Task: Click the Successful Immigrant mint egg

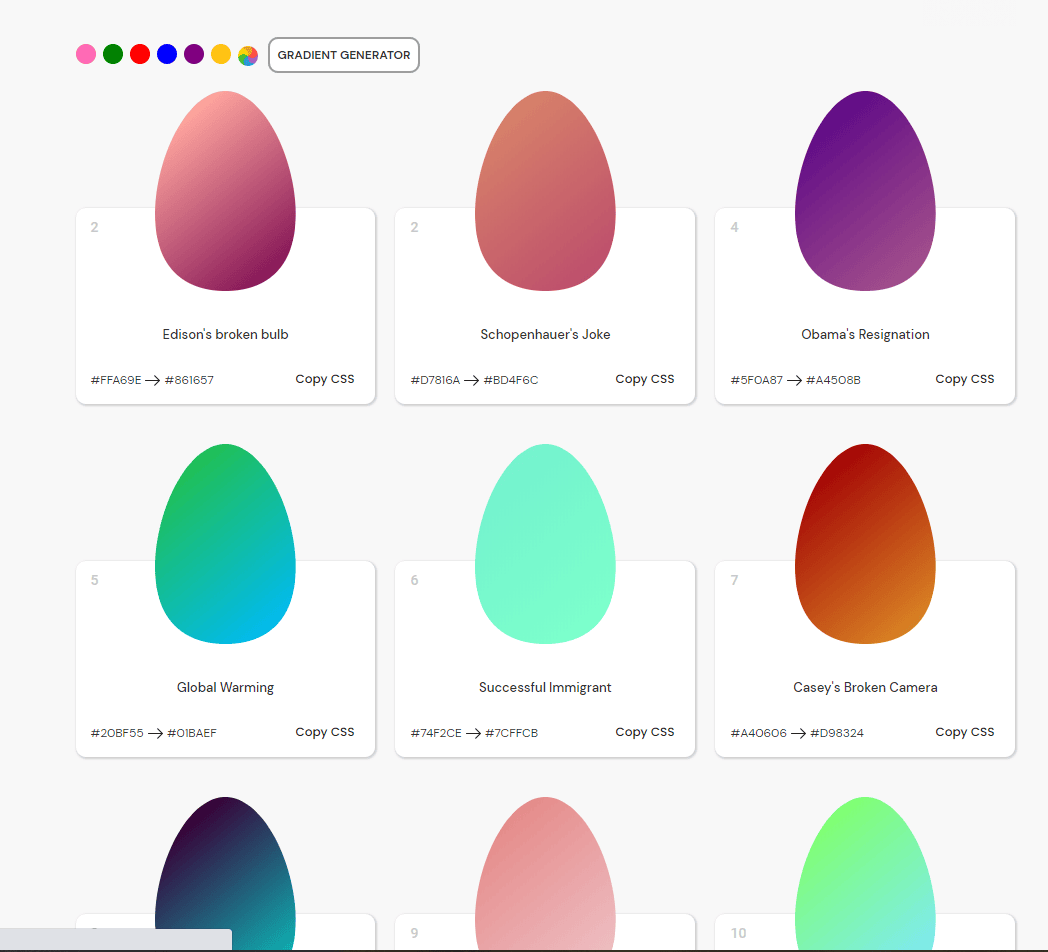Action: pyautogui.click(x=545, y=544)
